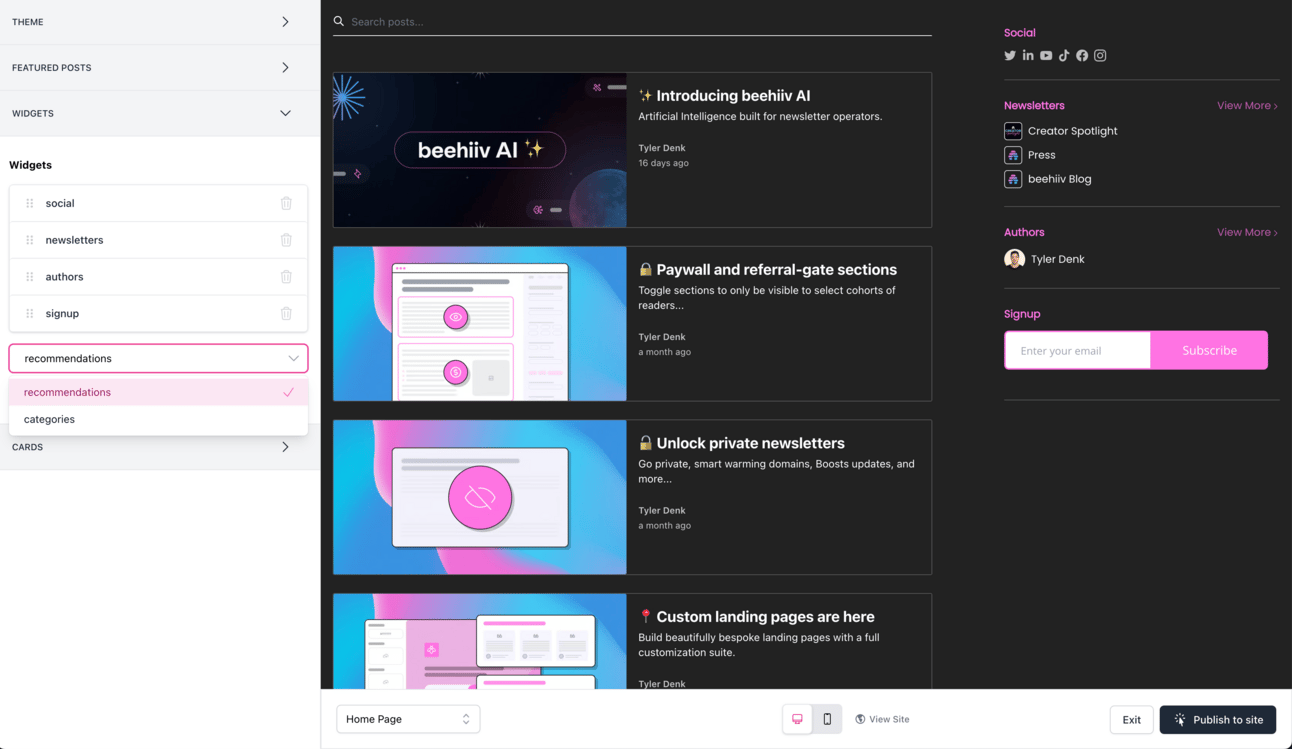This screenshot has height=749, width=1292.
Task: Open the Home Page selector
Action: [x=408, y=719]
